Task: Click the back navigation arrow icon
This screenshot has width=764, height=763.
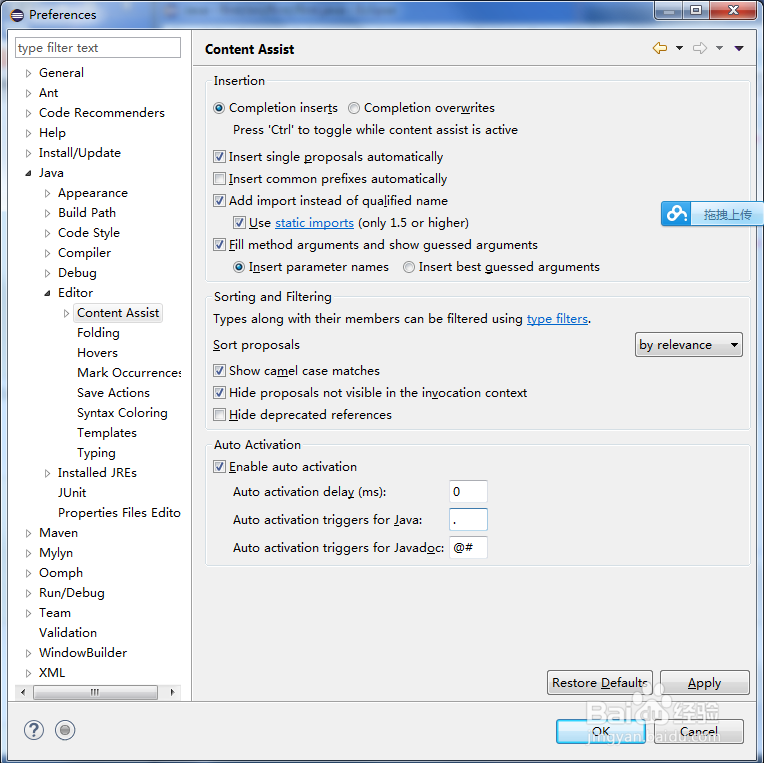Action: pyautogui.click(x=660, y=48)
